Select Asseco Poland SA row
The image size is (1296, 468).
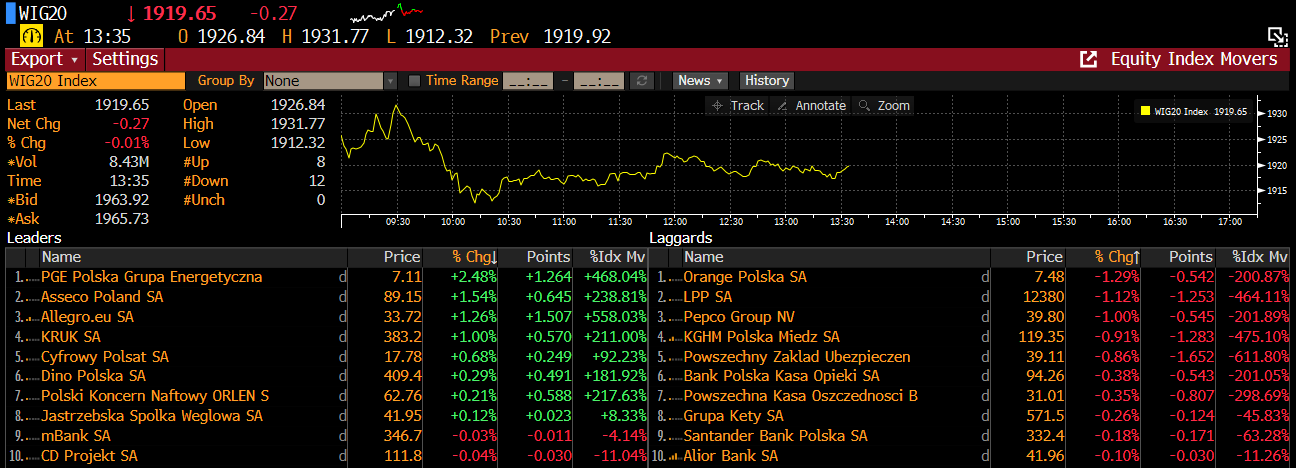[327, 297]
